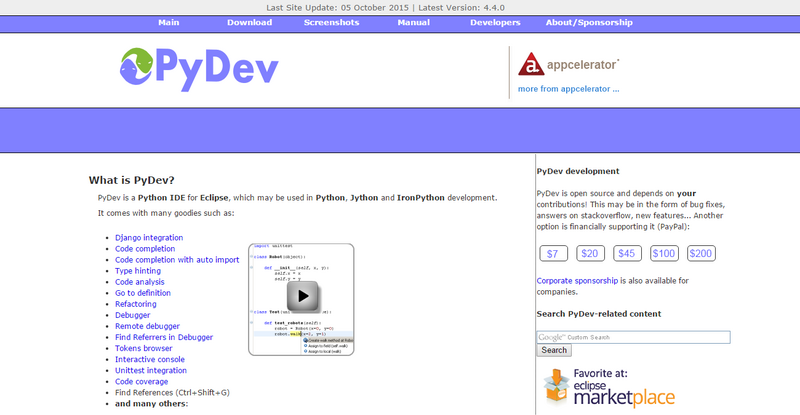Open the Main menu item
Viewport: 800px width, 415px height.
click(169, 21)
